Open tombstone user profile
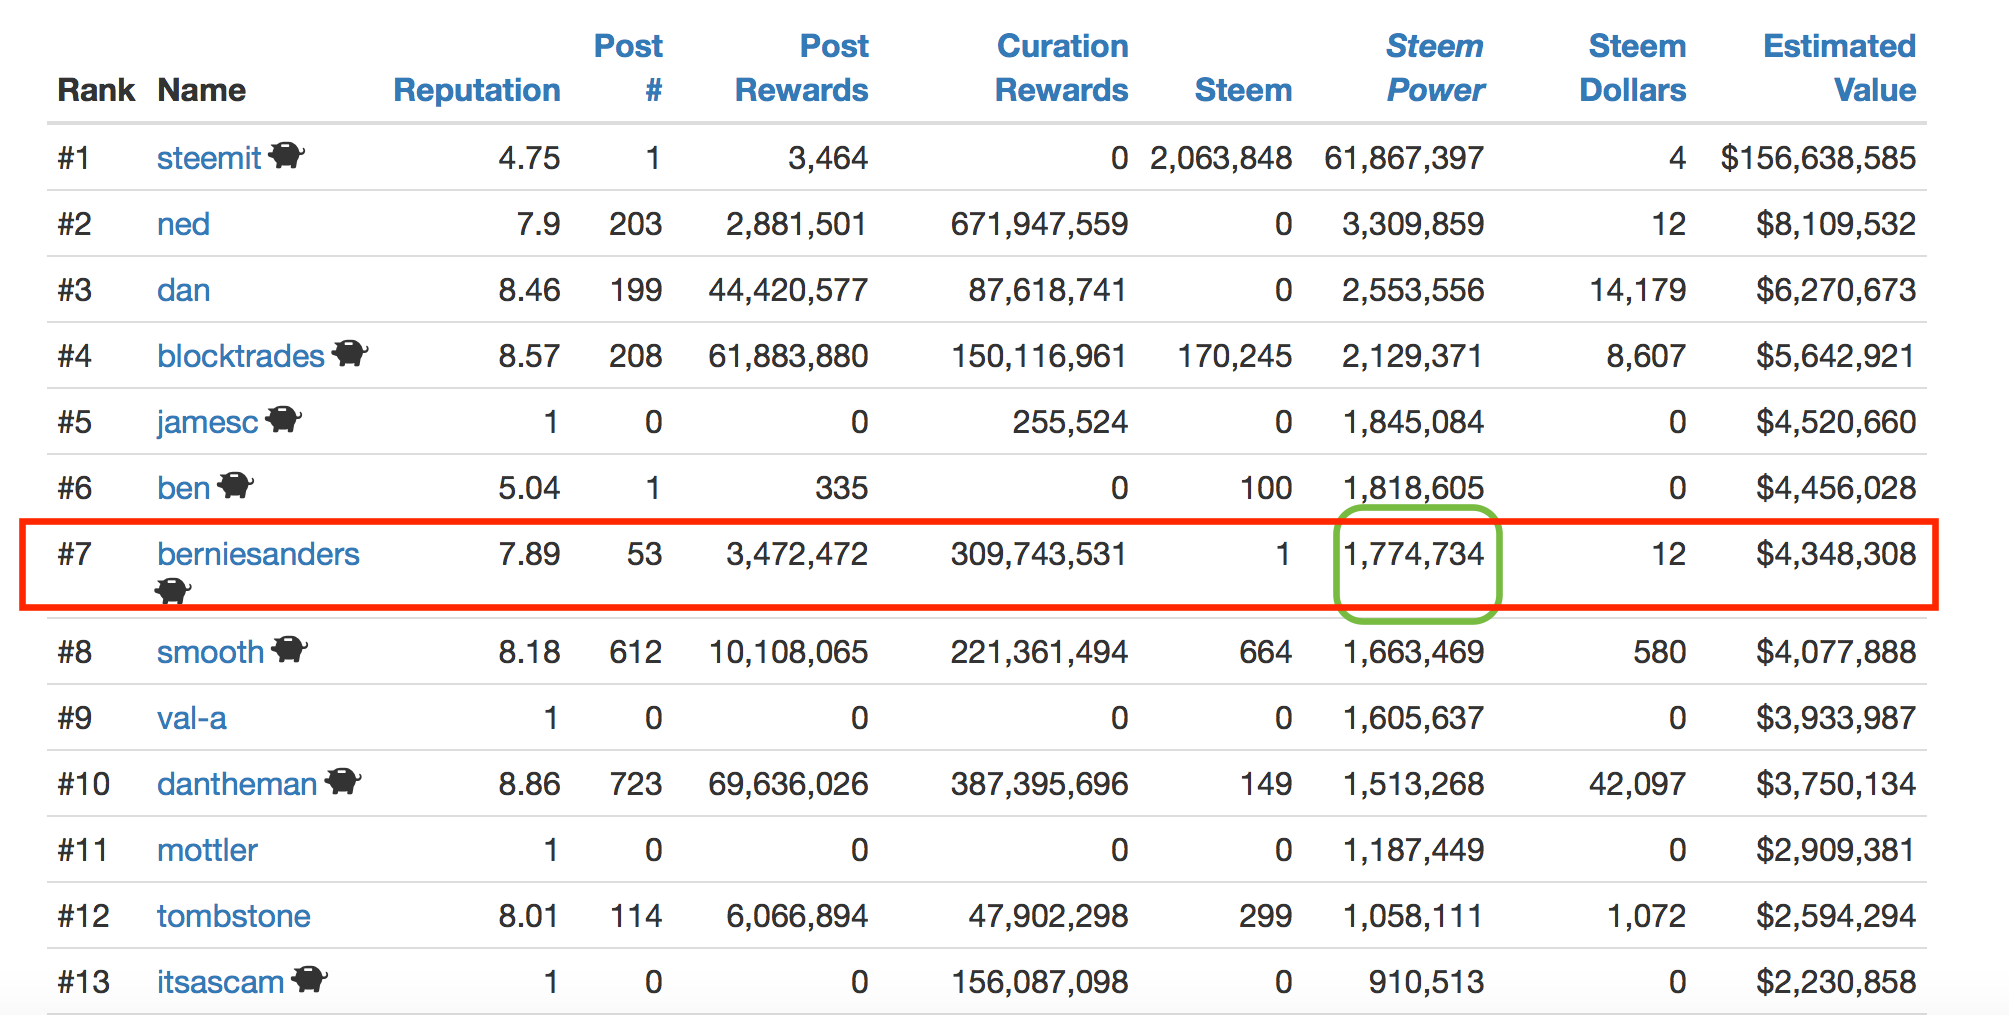Viewport: 2009px width, 1015px height. point(234,916)
